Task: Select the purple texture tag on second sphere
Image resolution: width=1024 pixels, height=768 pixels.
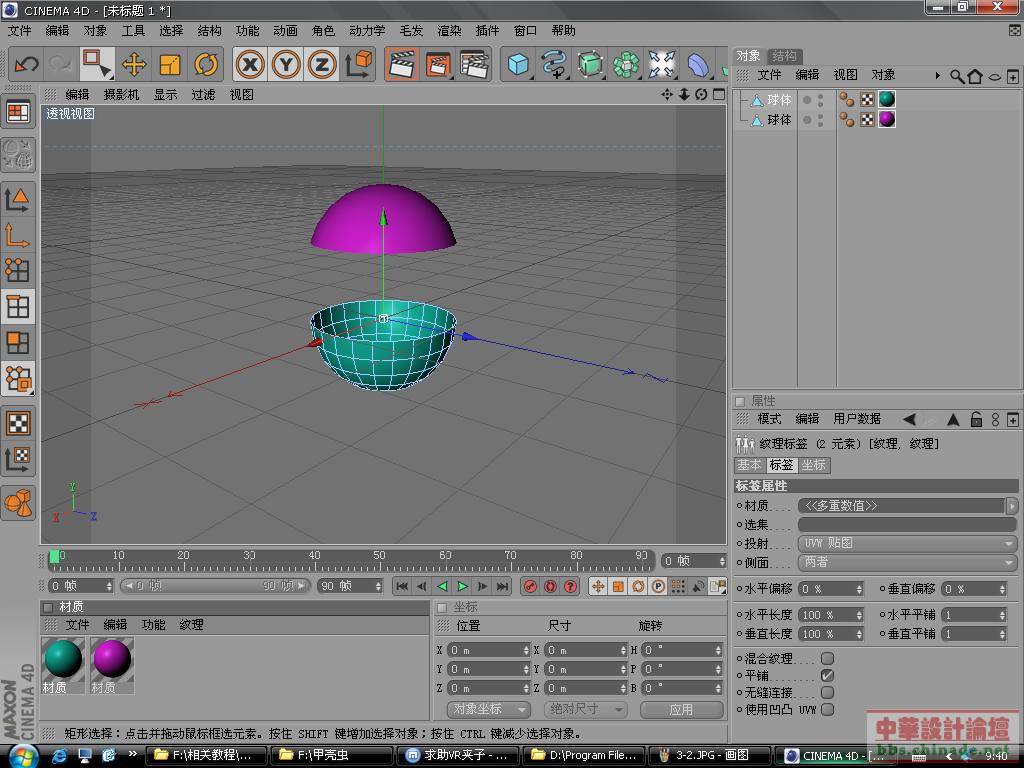Action: click(x=887, y=119)
